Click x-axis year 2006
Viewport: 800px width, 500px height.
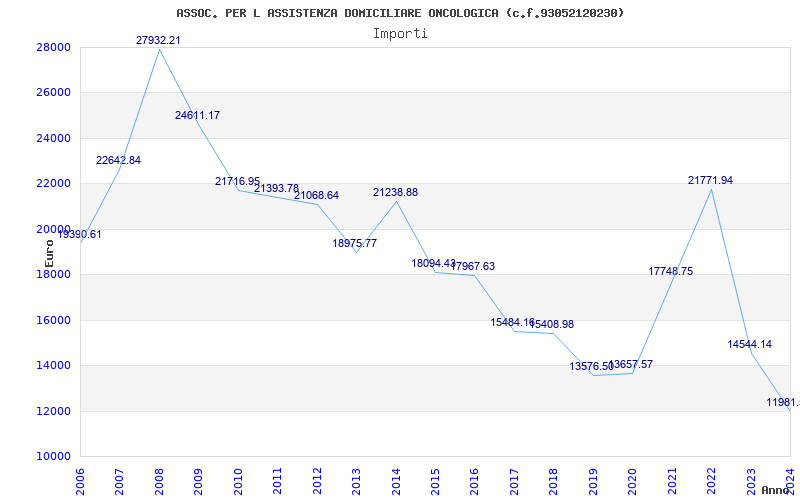[80, 482]
